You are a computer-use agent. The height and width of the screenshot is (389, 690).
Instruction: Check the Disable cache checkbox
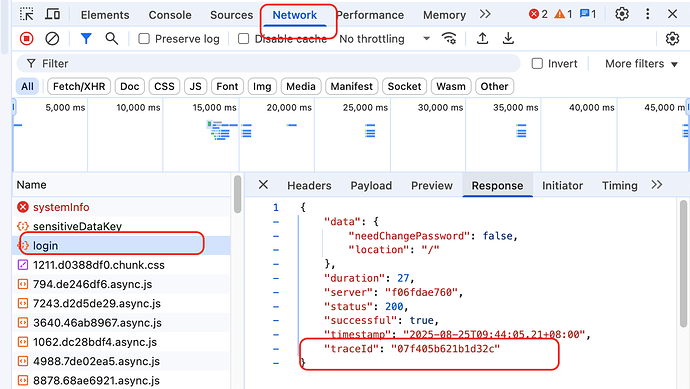243,39
